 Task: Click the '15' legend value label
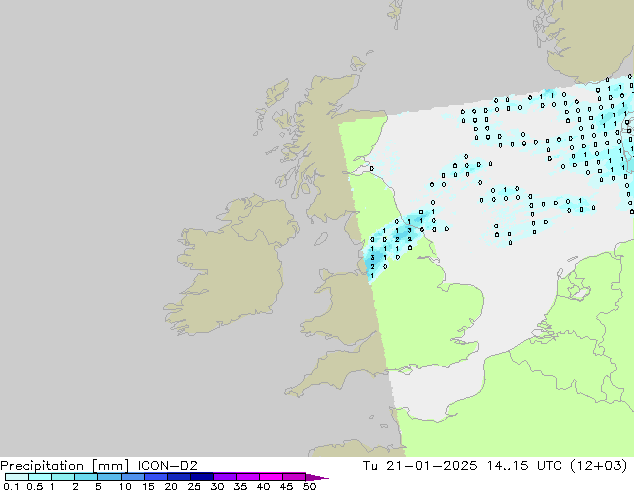point(148,486)
